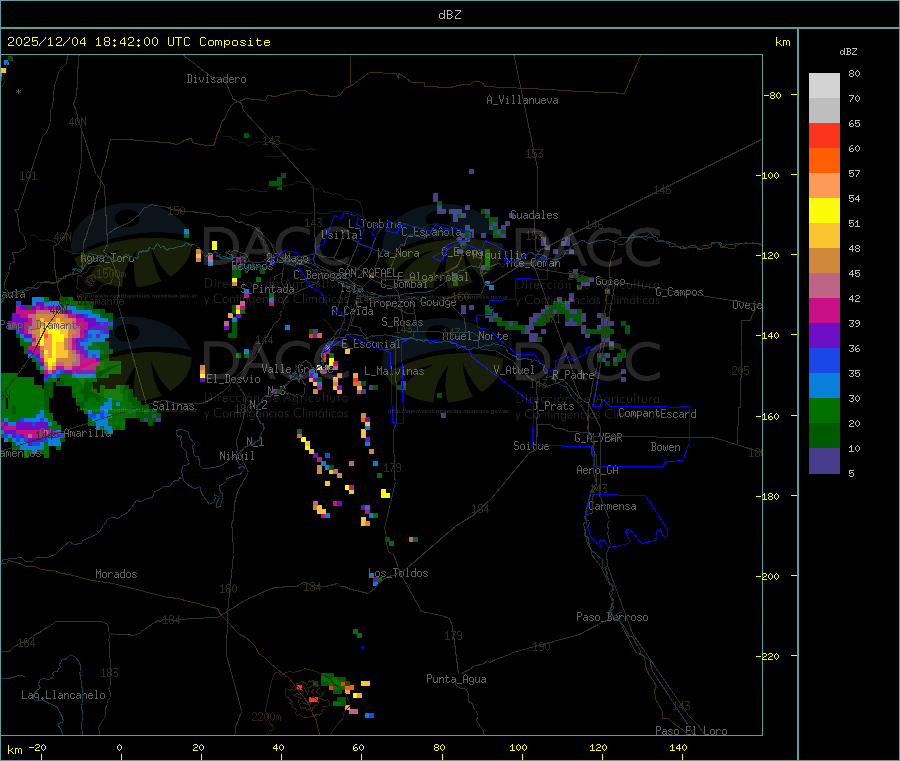
Task: Select the orange 57-60 dBZ legend swatch
Action: coord(824,161)
